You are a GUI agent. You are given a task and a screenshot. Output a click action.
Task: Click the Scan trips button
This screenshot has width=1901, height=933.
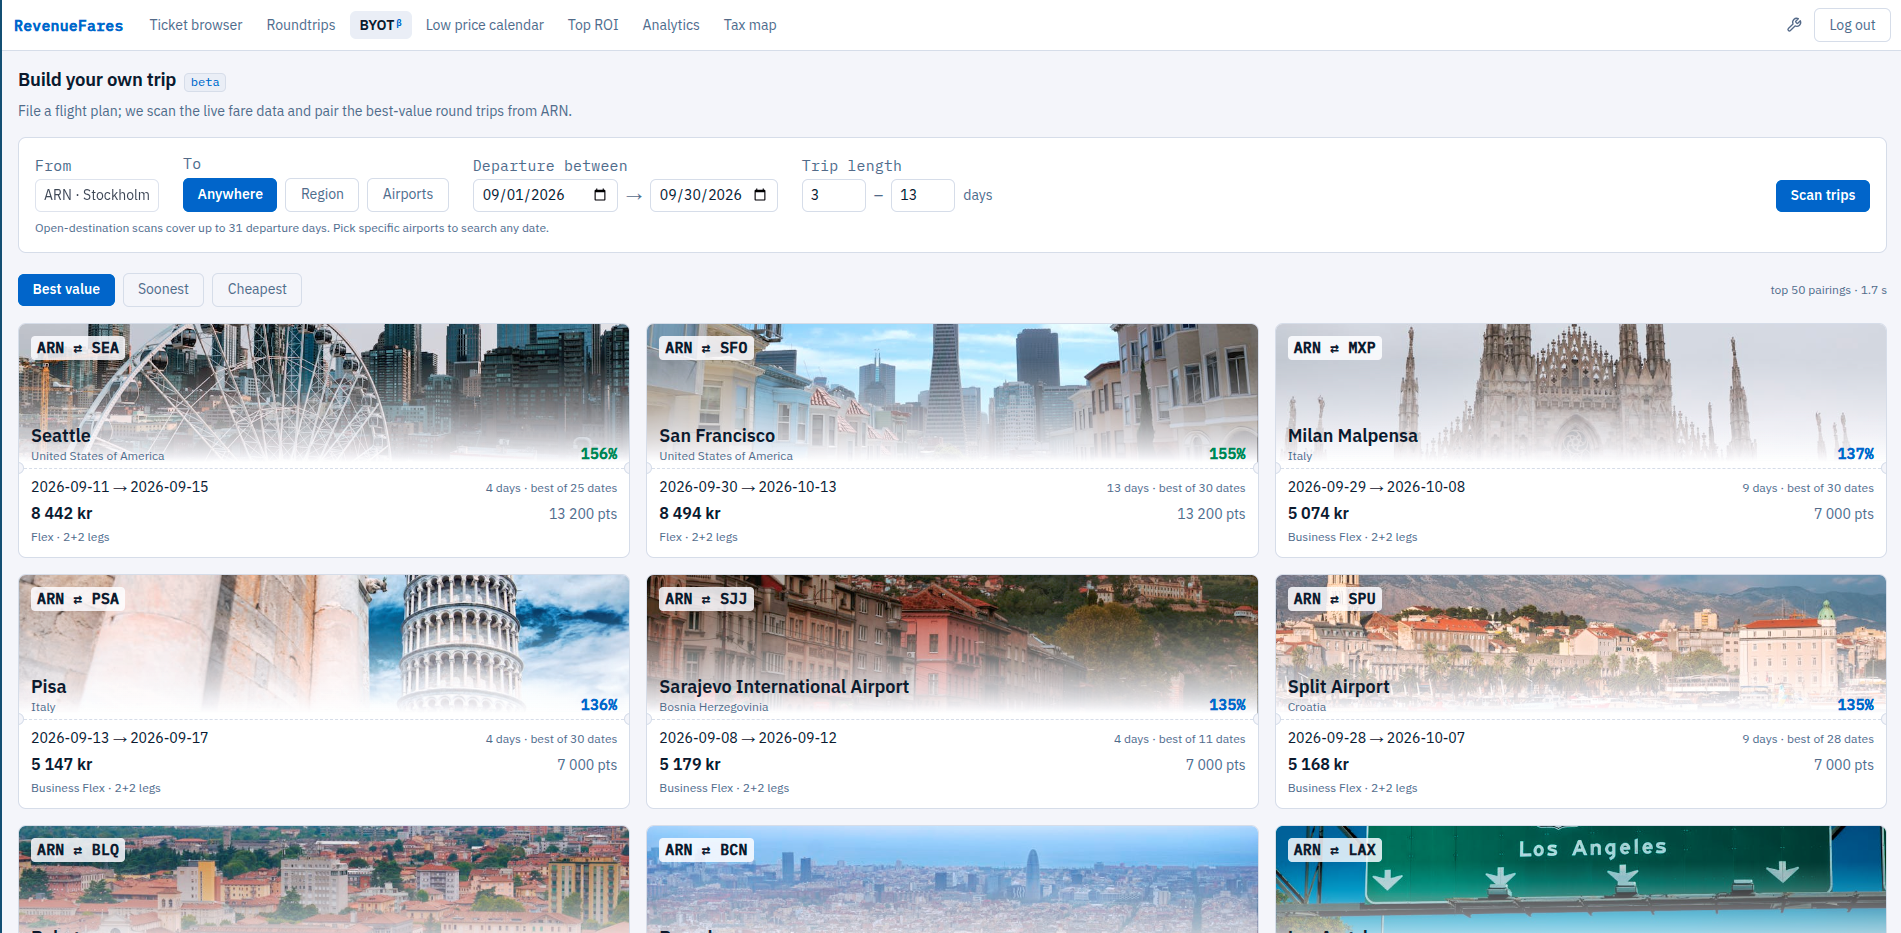tap(1822, 196)
